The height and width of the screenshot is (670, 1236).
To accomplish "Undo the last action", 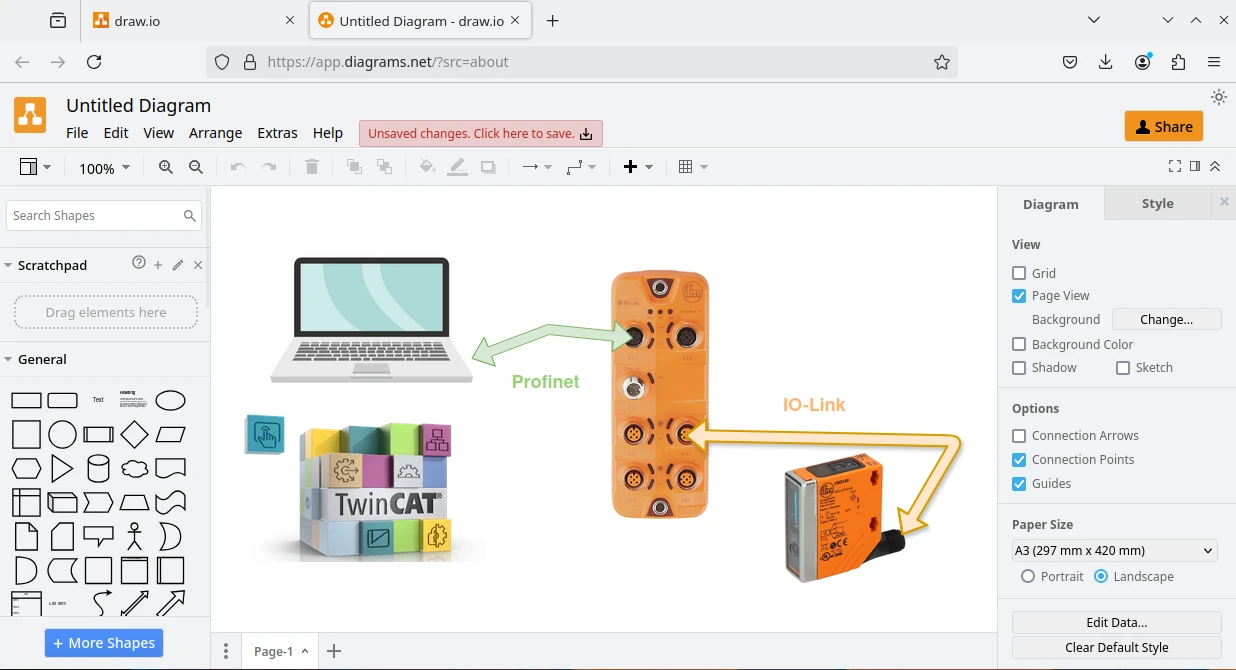I will coord(238,167).
